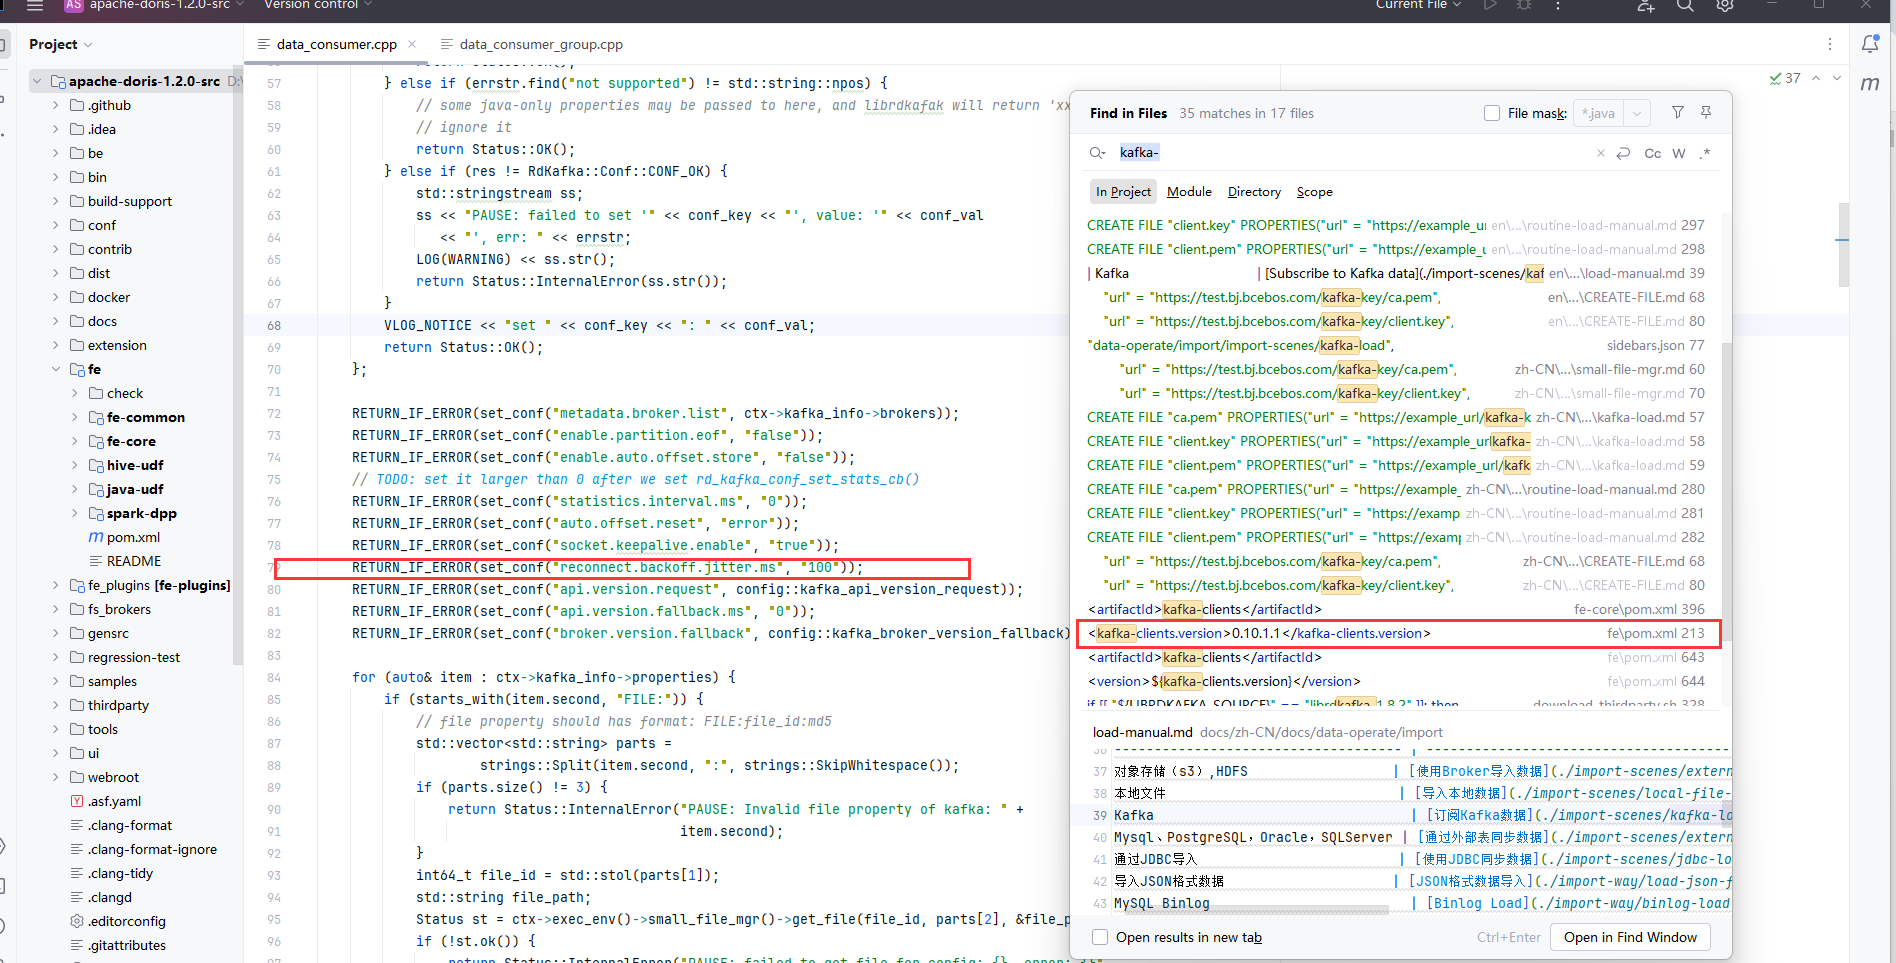The image size is (1896, 963).
Task: Click the Open in Find Window button
Action: coord(1630,937)
